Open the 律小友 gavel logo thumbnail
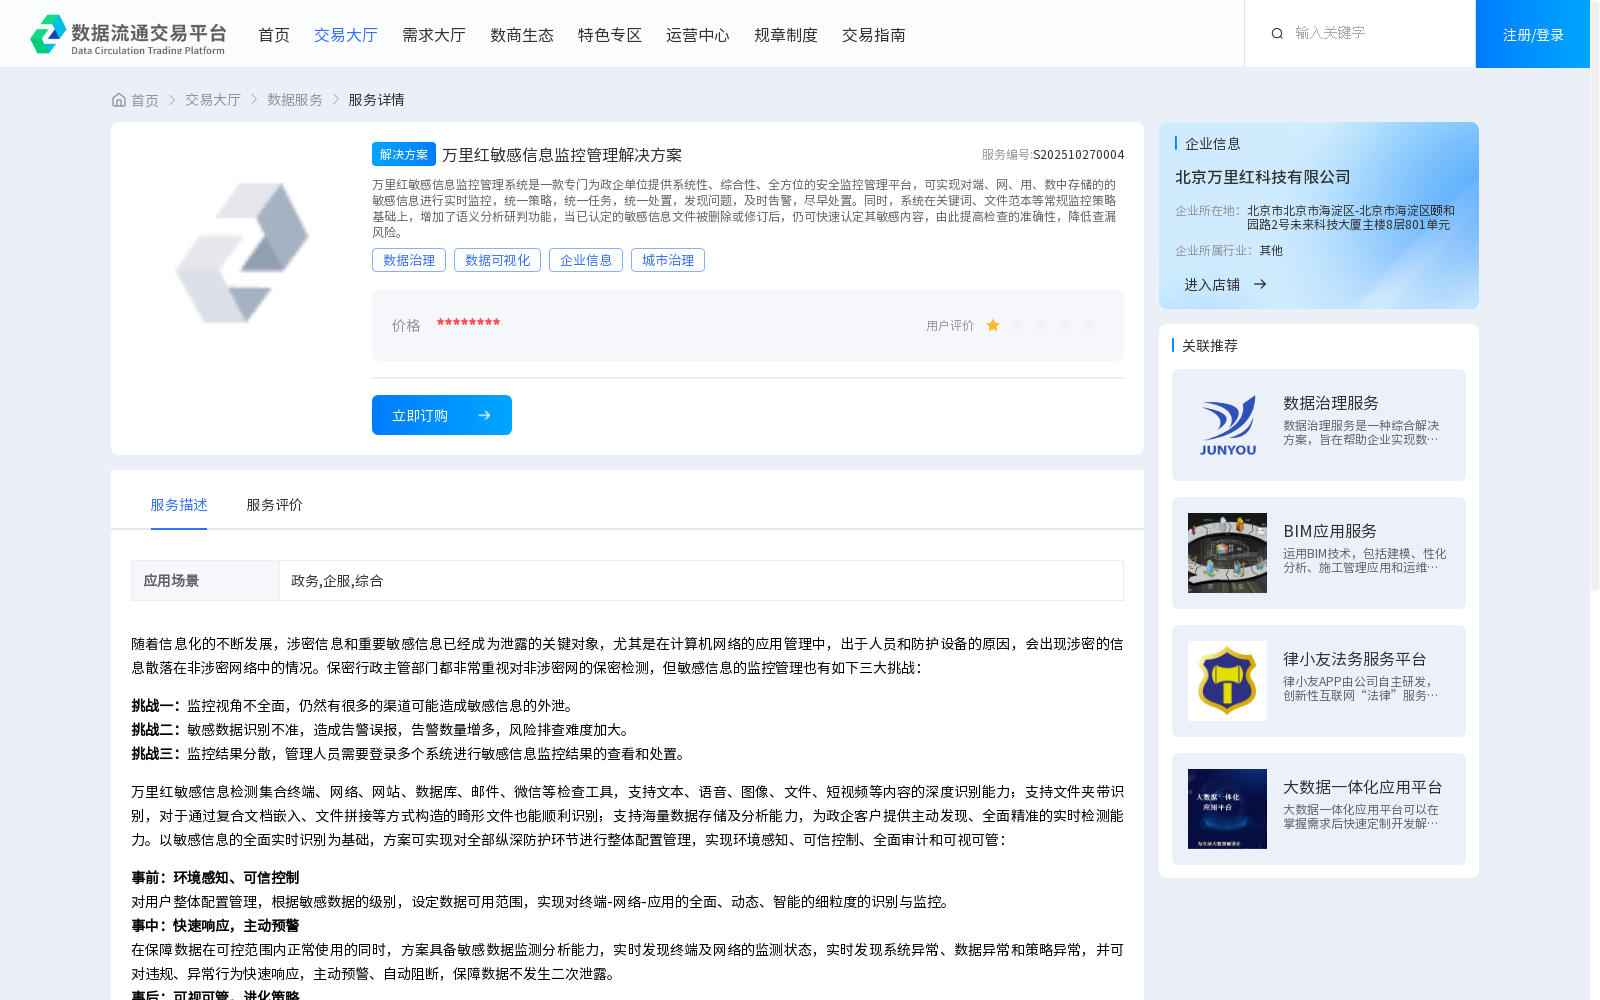This screenshot has width=1600, height=1000. 1227,681
